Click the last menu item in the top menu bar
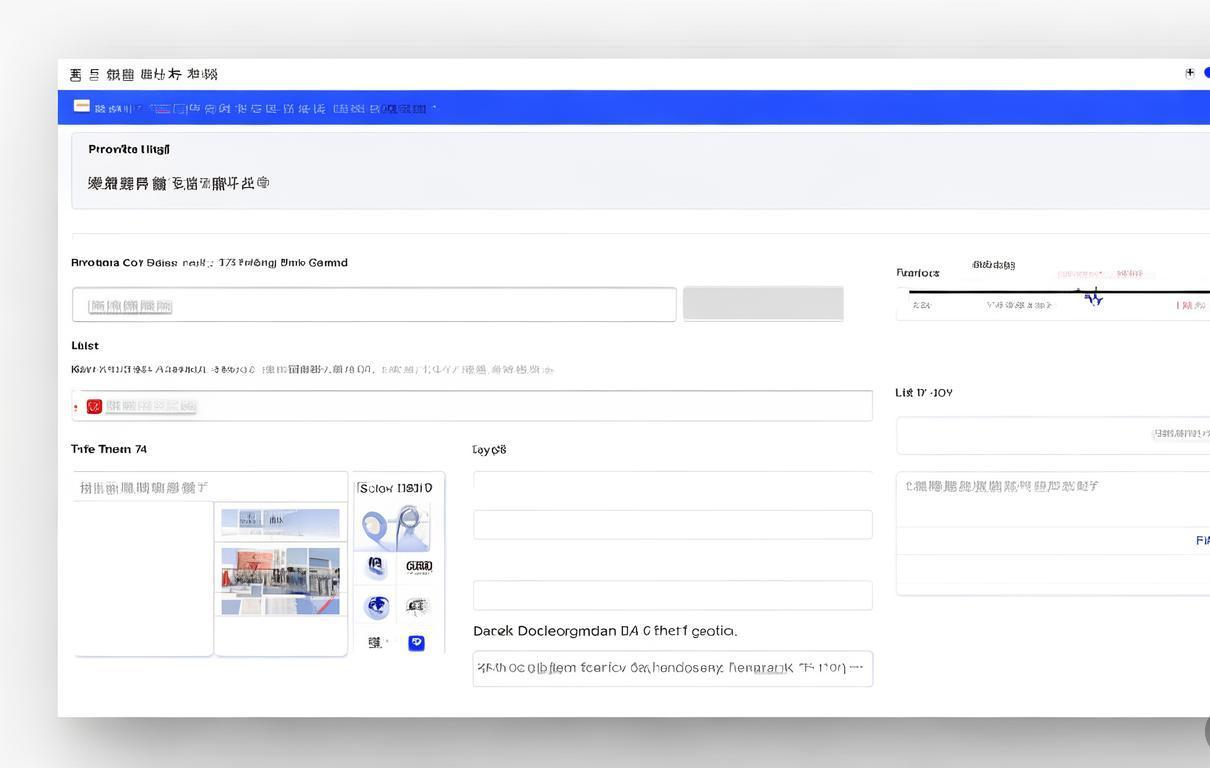 tap(202, 74)
